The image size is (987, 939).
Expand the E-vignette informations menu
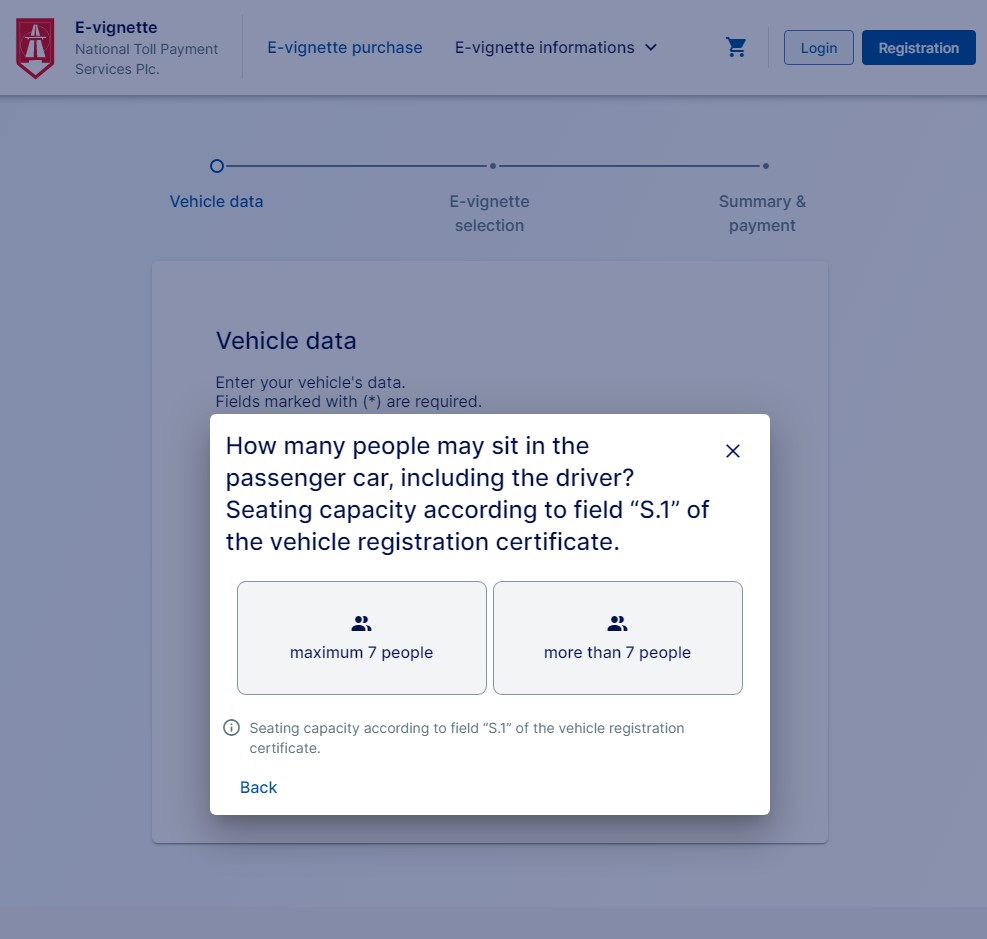tap(545, 47)
